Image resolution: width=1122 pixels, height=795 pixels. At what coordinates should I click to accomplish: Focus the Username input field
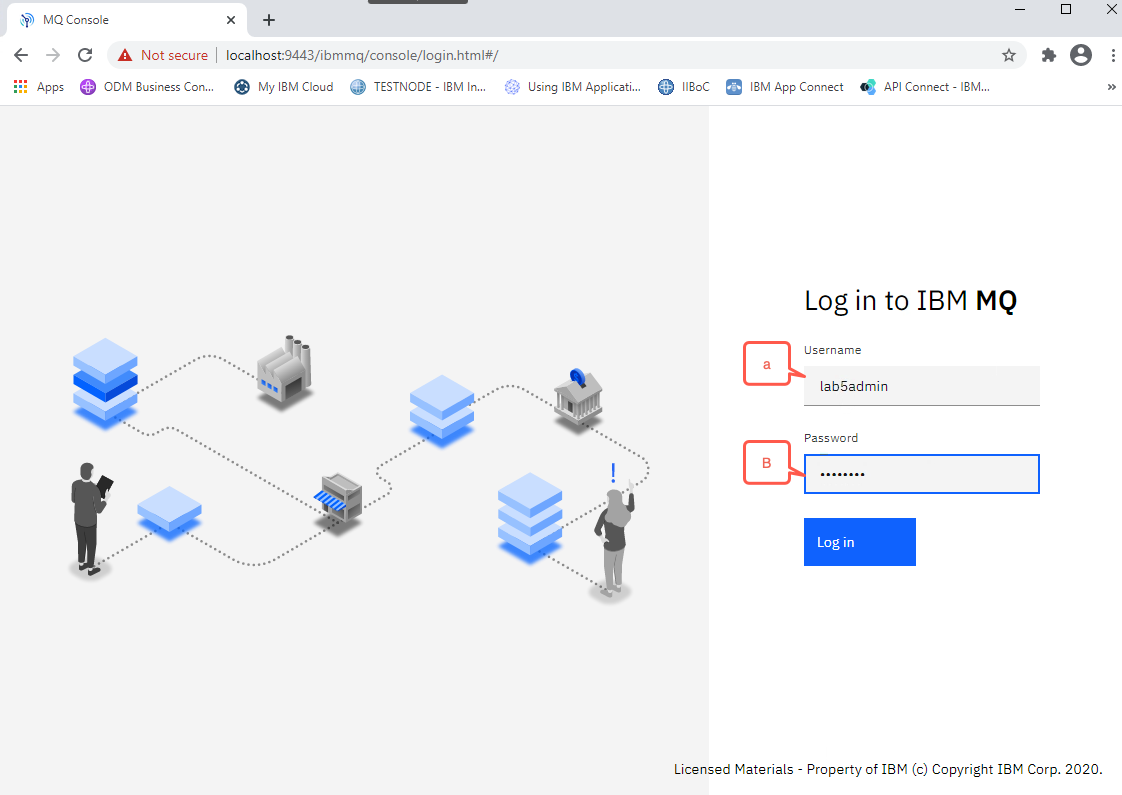point(922,386)
